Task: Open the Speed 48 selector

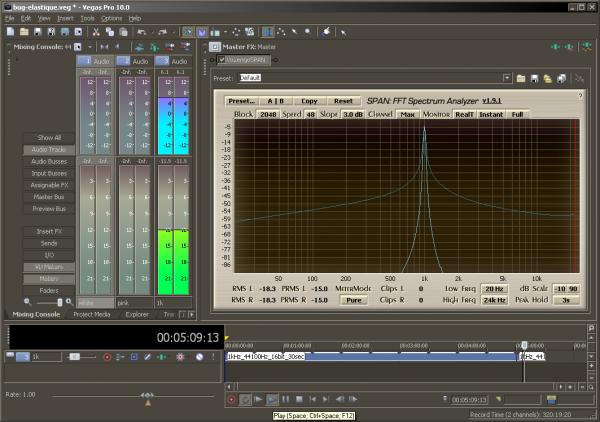Action: pyautogui.click(x=310, y=114)
